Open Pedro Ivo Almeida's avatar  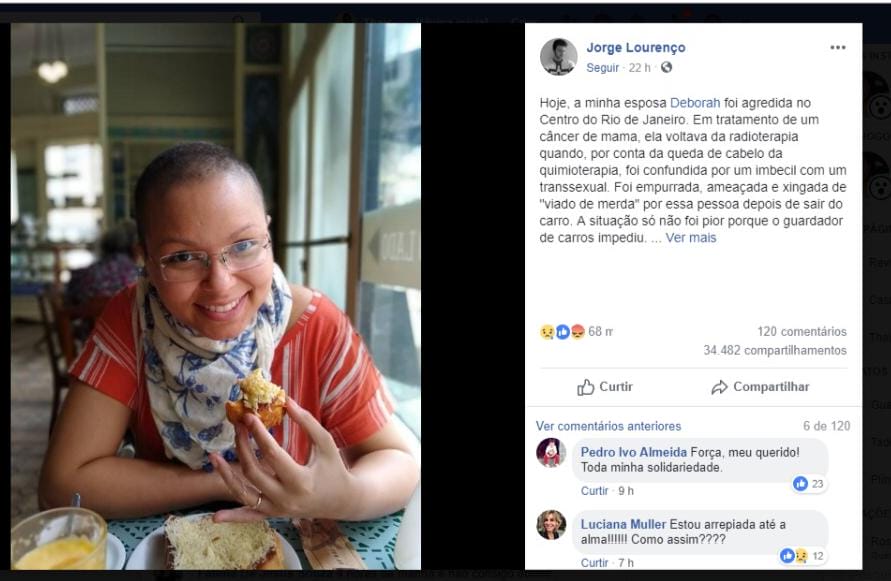point(551,453)
